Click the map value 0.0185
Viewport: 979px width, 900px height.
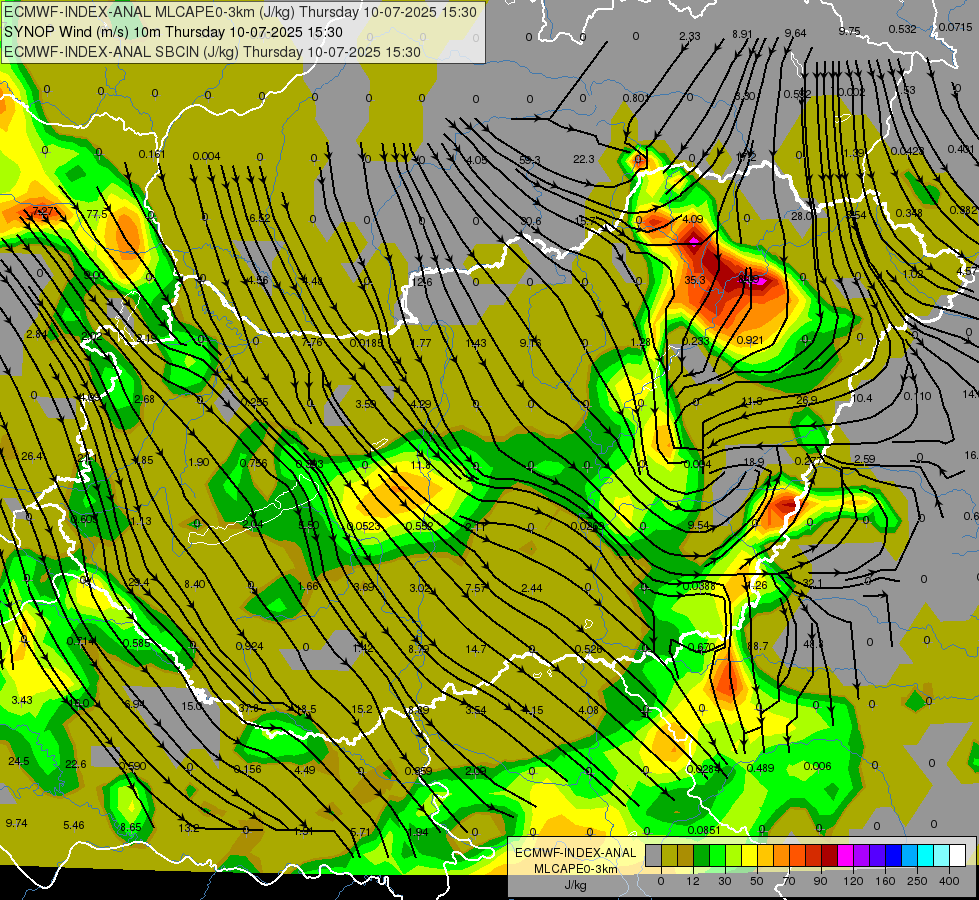pos(367,343)
